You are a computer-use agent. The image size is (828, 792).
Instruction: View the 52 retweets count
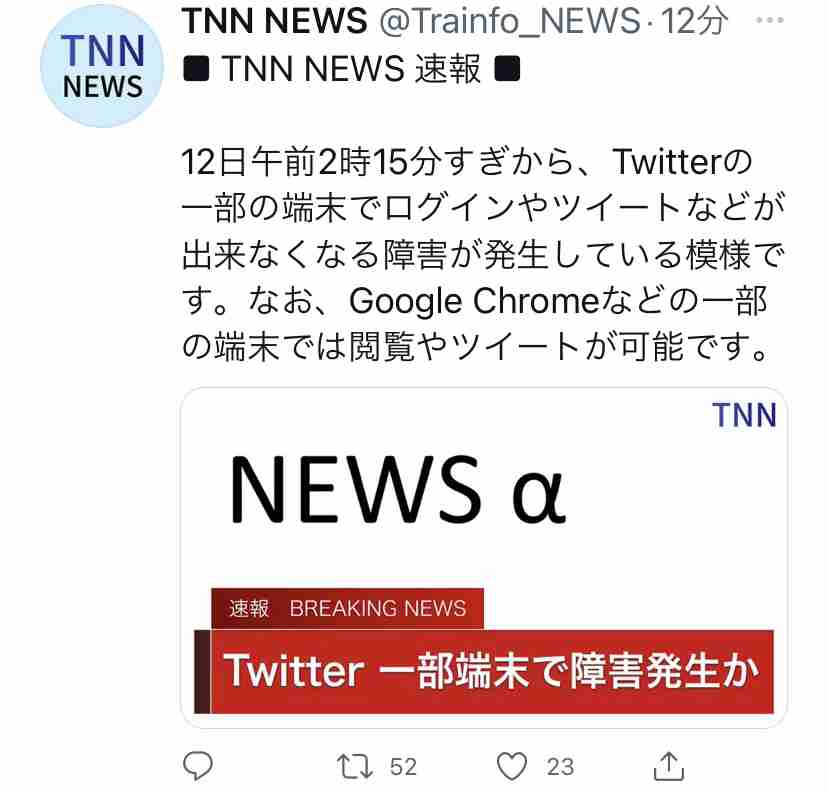(403, 767)
